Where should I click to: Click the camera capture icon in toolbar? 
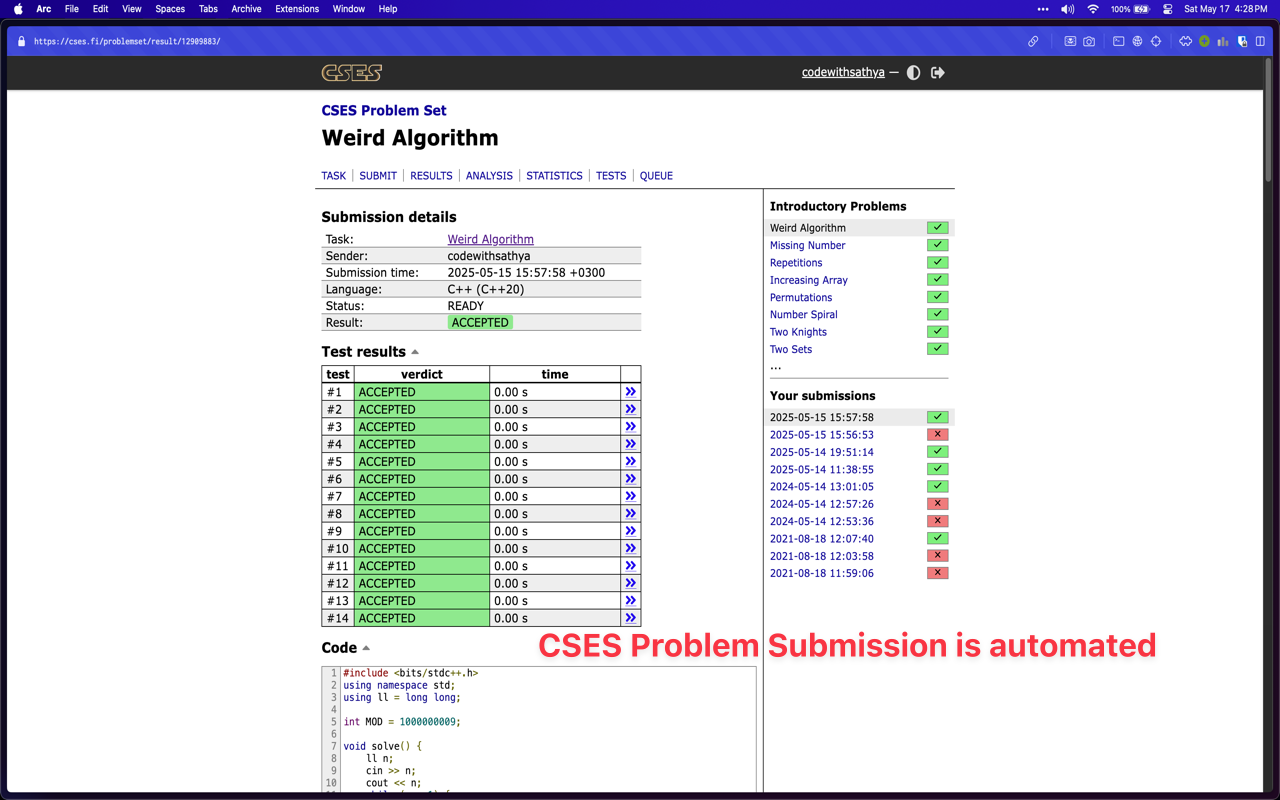click(x=1089, y=42)
